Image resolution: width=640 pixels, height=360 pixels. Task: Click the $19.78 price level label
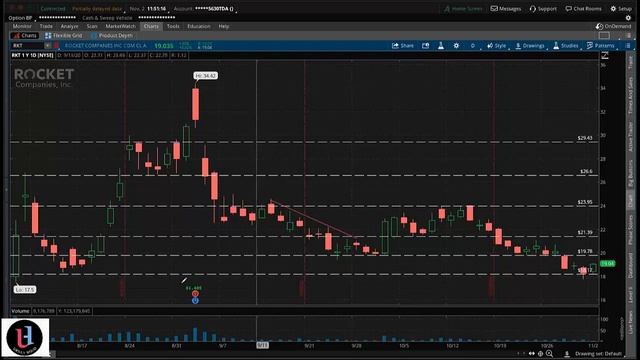point(585,251)
